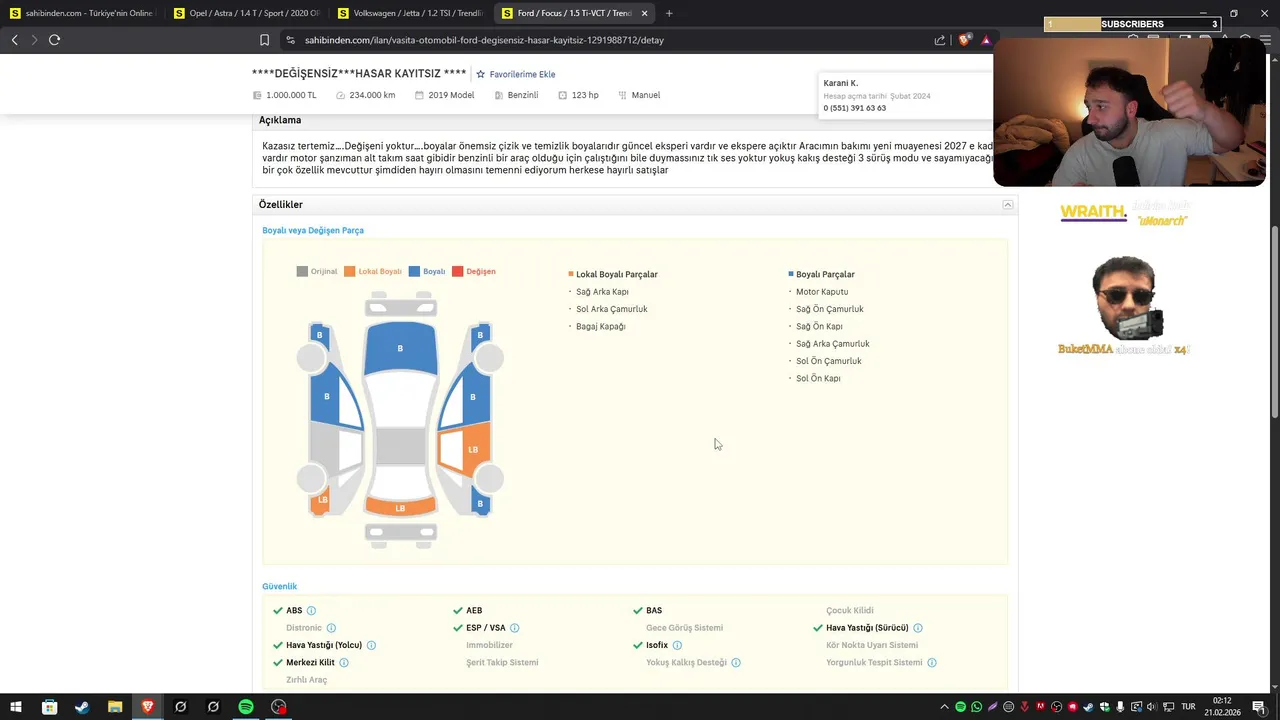Click the info icon next to Hava Yastığı (Yolcu)
The width and height of the screenshot is (1280, 720).
pos(371,645)
